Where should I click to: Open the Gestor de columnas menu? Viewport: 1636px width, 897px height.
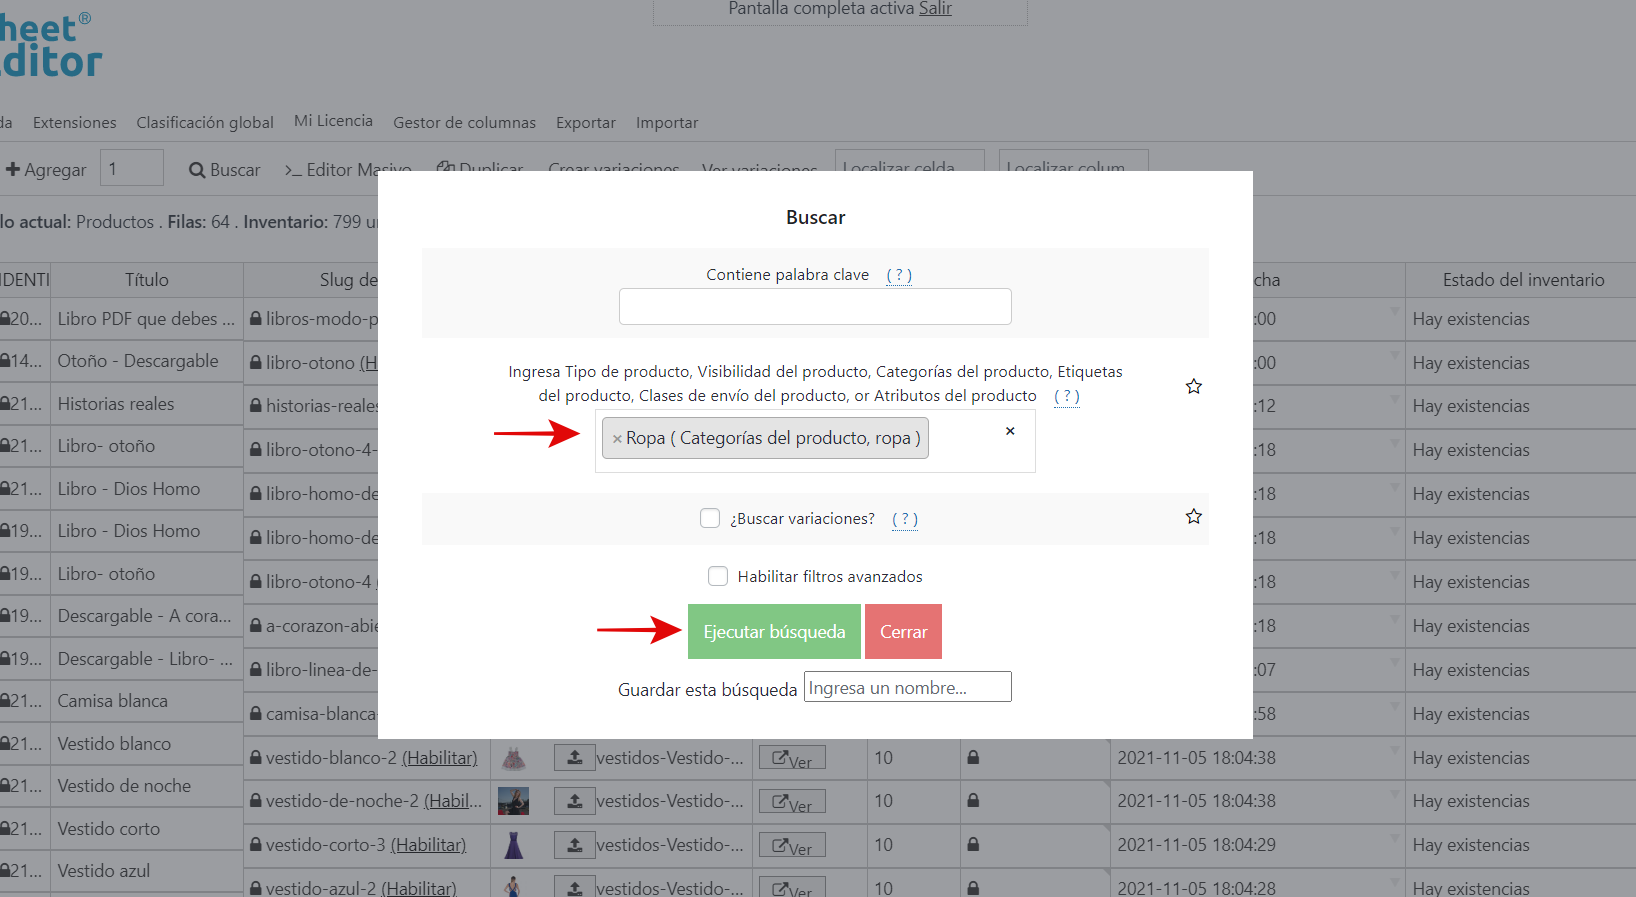464,123
